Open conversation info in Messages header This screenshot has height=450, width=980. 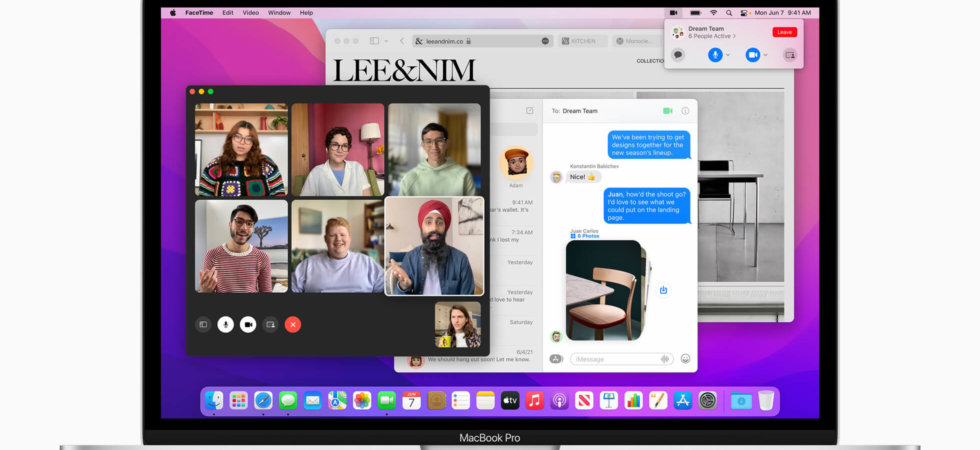(685, 111)
